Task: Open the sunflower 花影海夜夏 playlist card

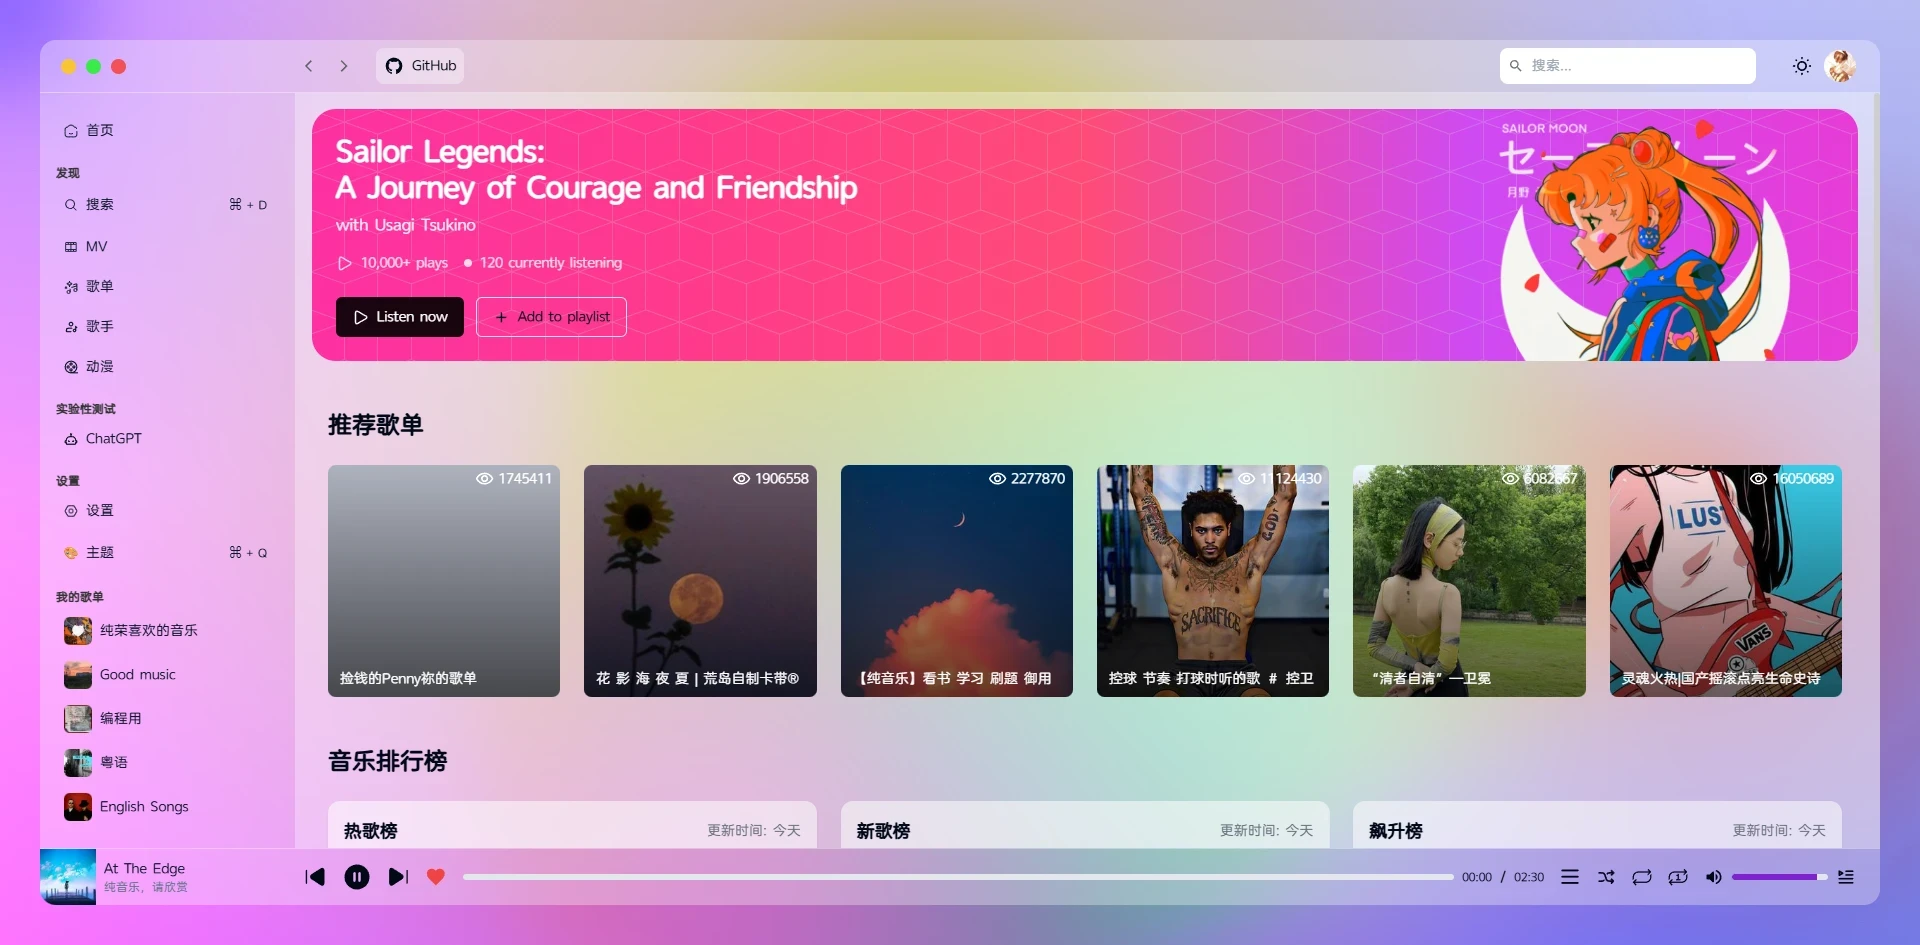Action: point(700,581)
